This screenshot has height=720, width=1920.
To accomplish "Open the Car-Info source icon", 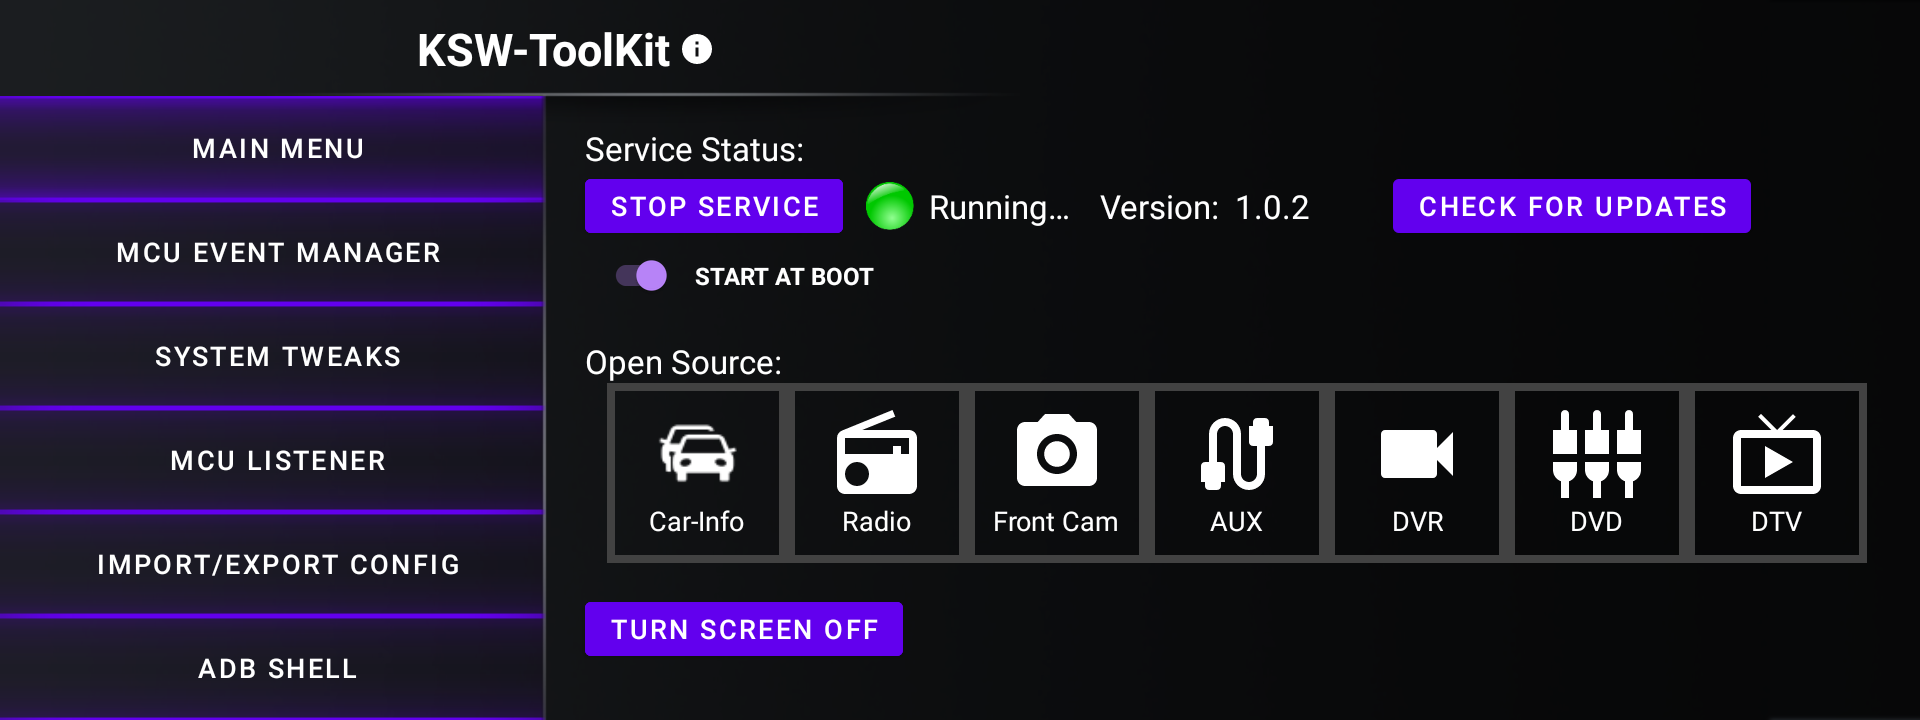I will tap(697, 454).
